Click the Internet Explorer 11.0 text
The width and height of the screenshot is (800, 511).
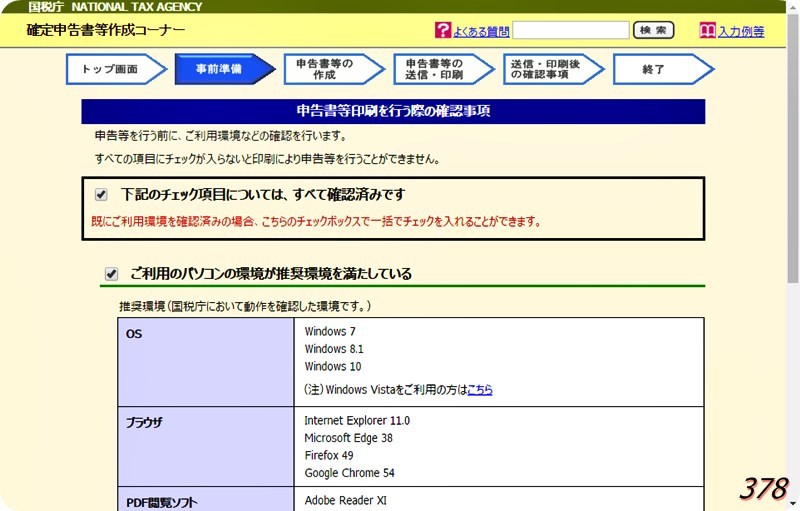tap(357, 421)
